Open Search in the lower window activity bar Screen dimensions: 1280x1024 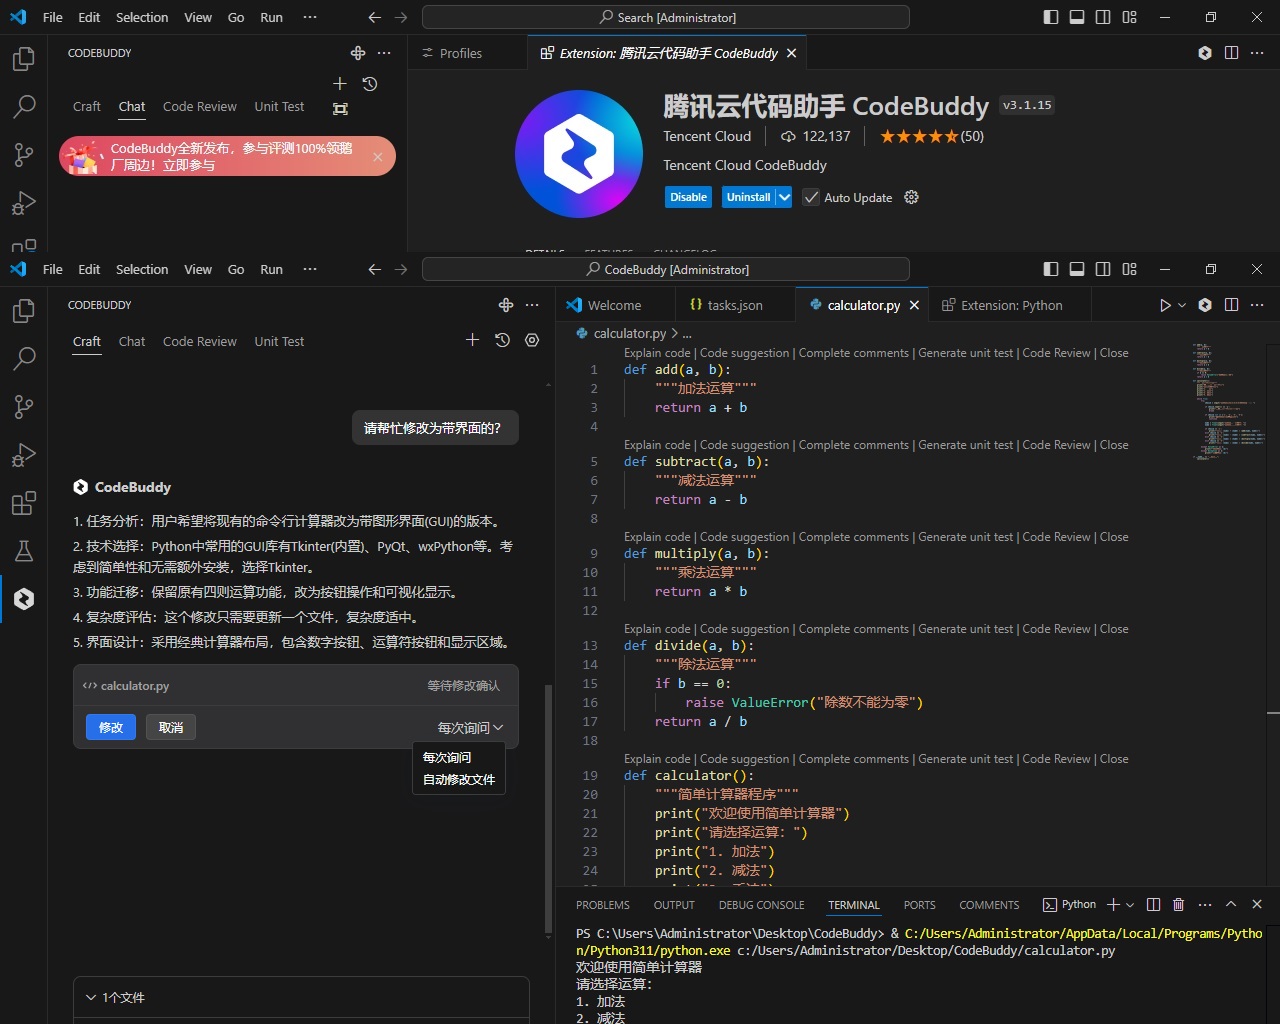tap(24, 358)
